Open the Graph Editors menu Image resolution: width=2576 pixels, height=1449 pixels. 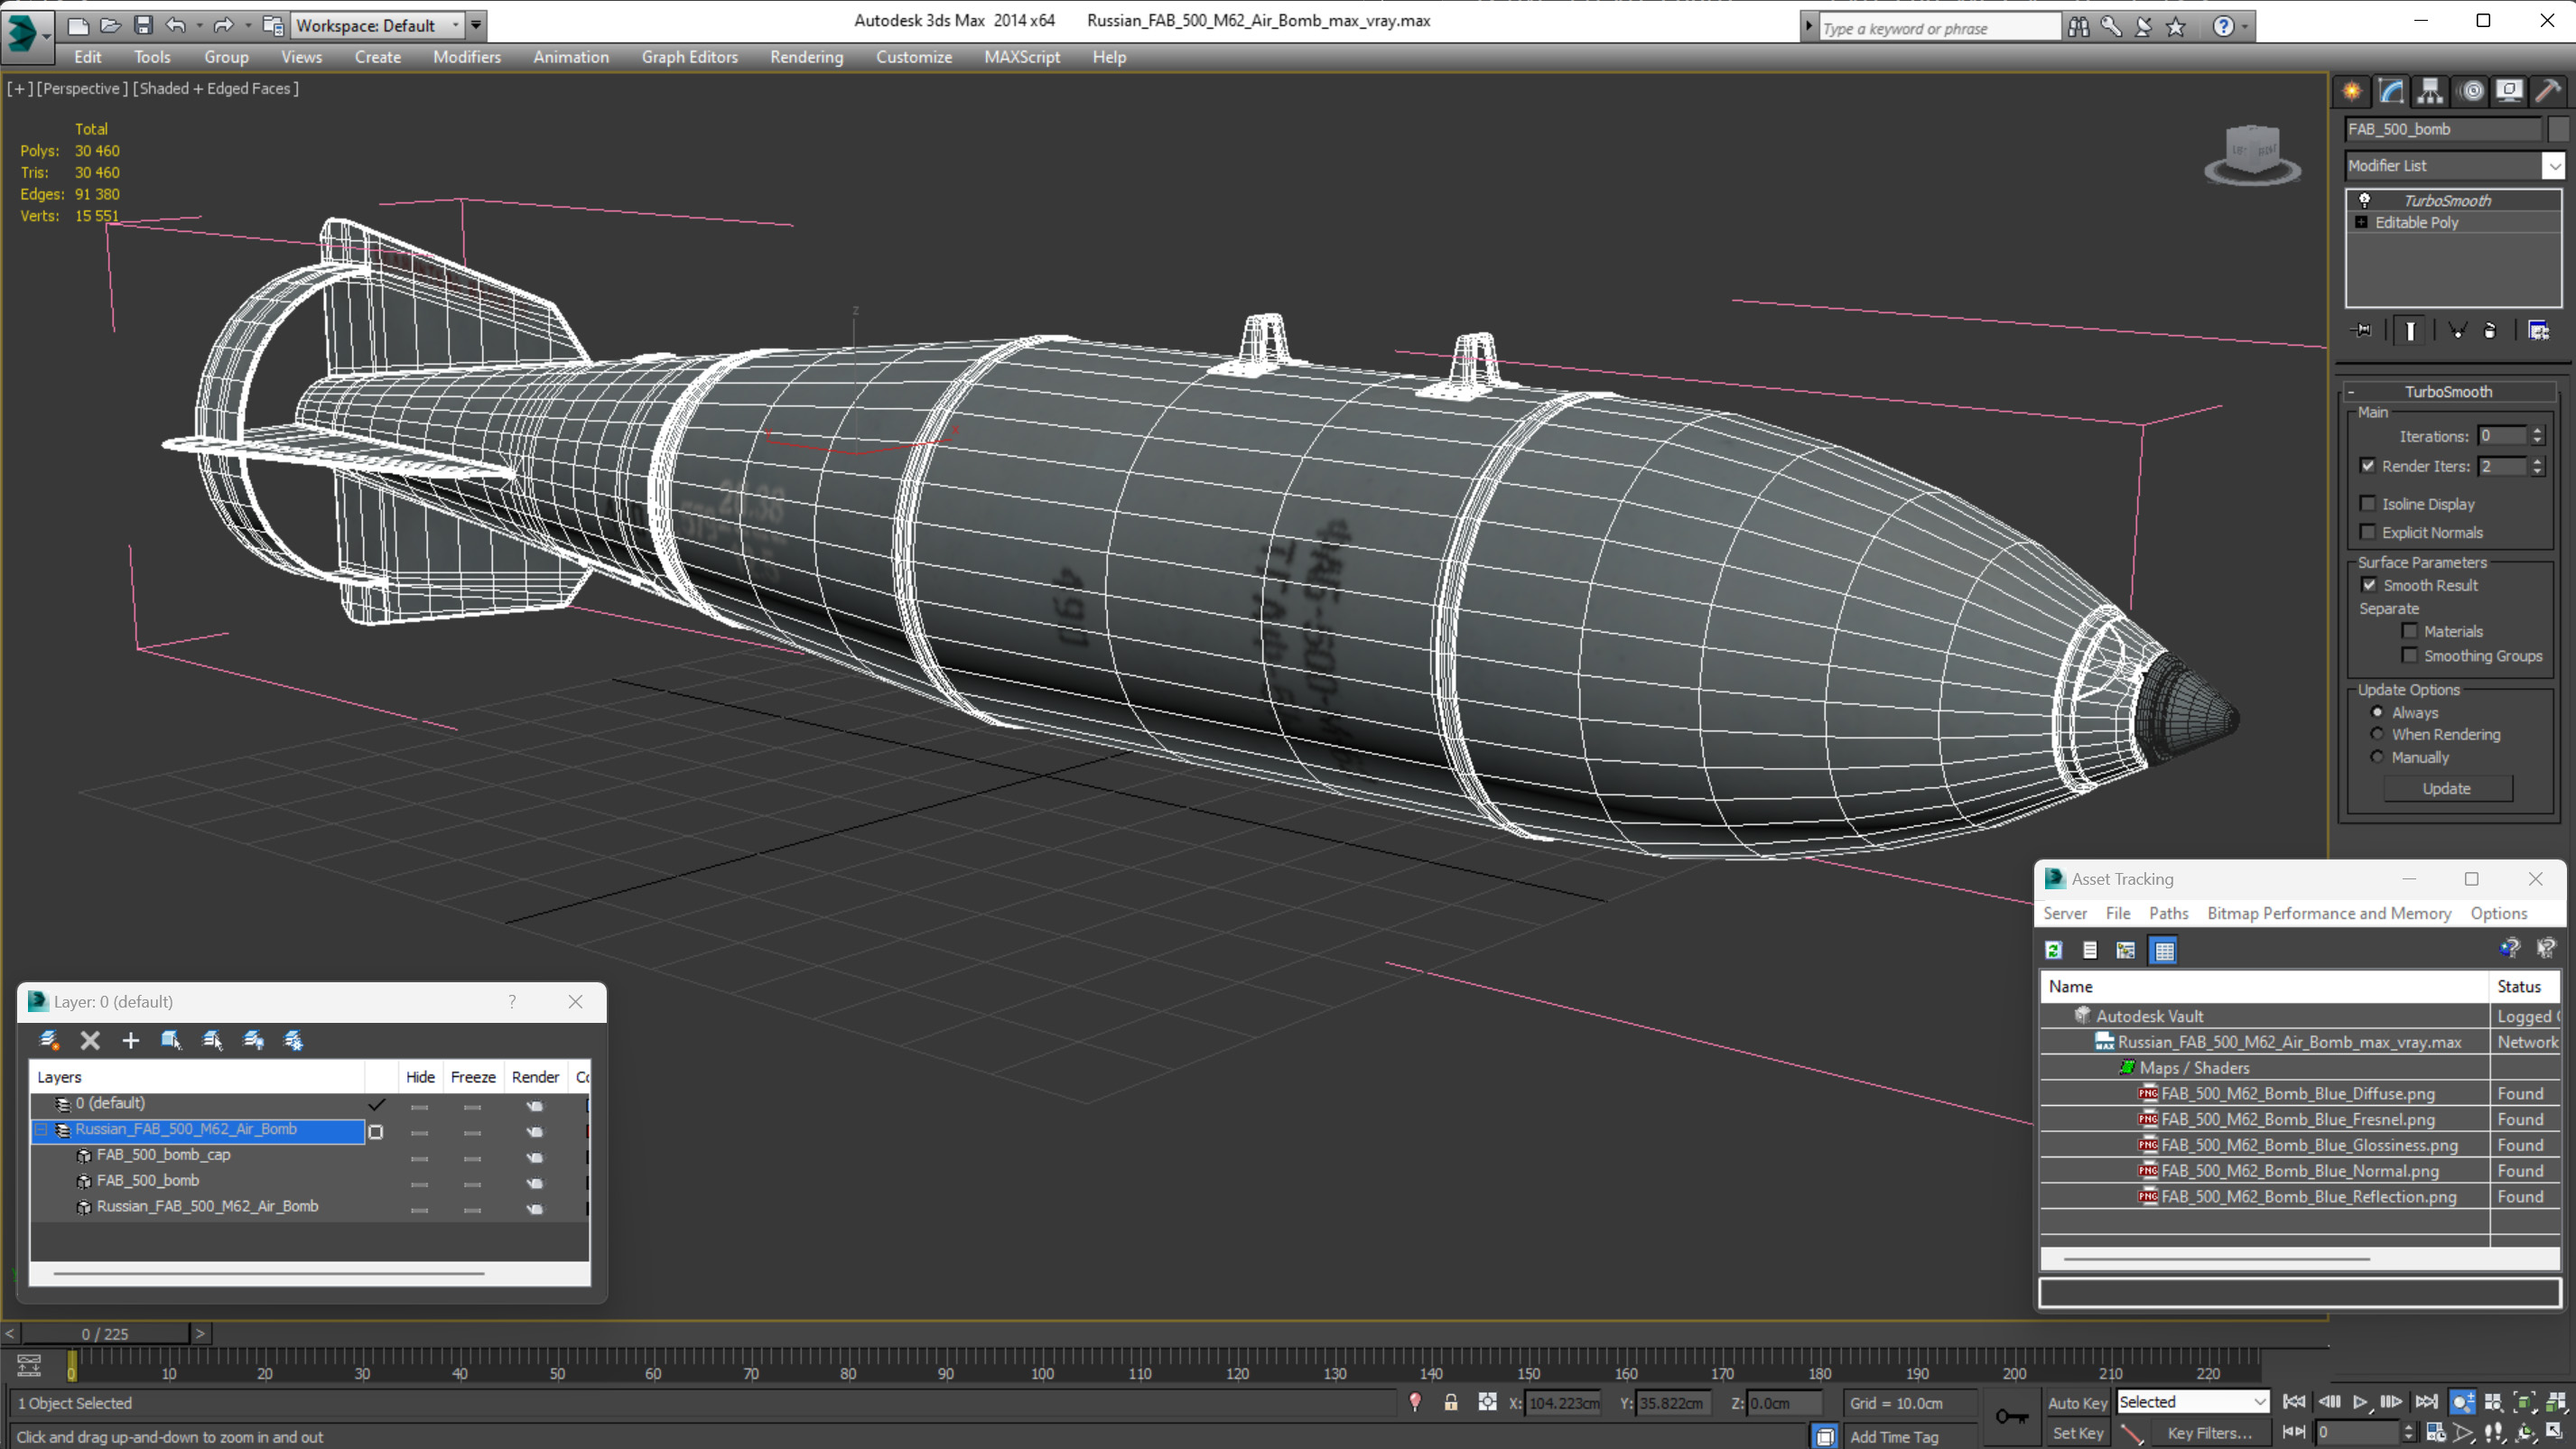click(689, 57)
